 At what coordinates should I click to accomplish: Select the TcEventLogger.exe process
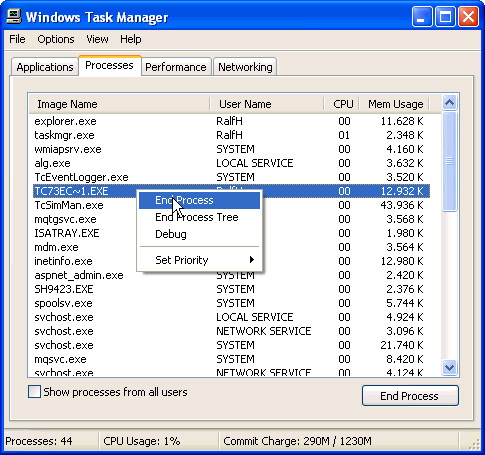pos(231,177)
